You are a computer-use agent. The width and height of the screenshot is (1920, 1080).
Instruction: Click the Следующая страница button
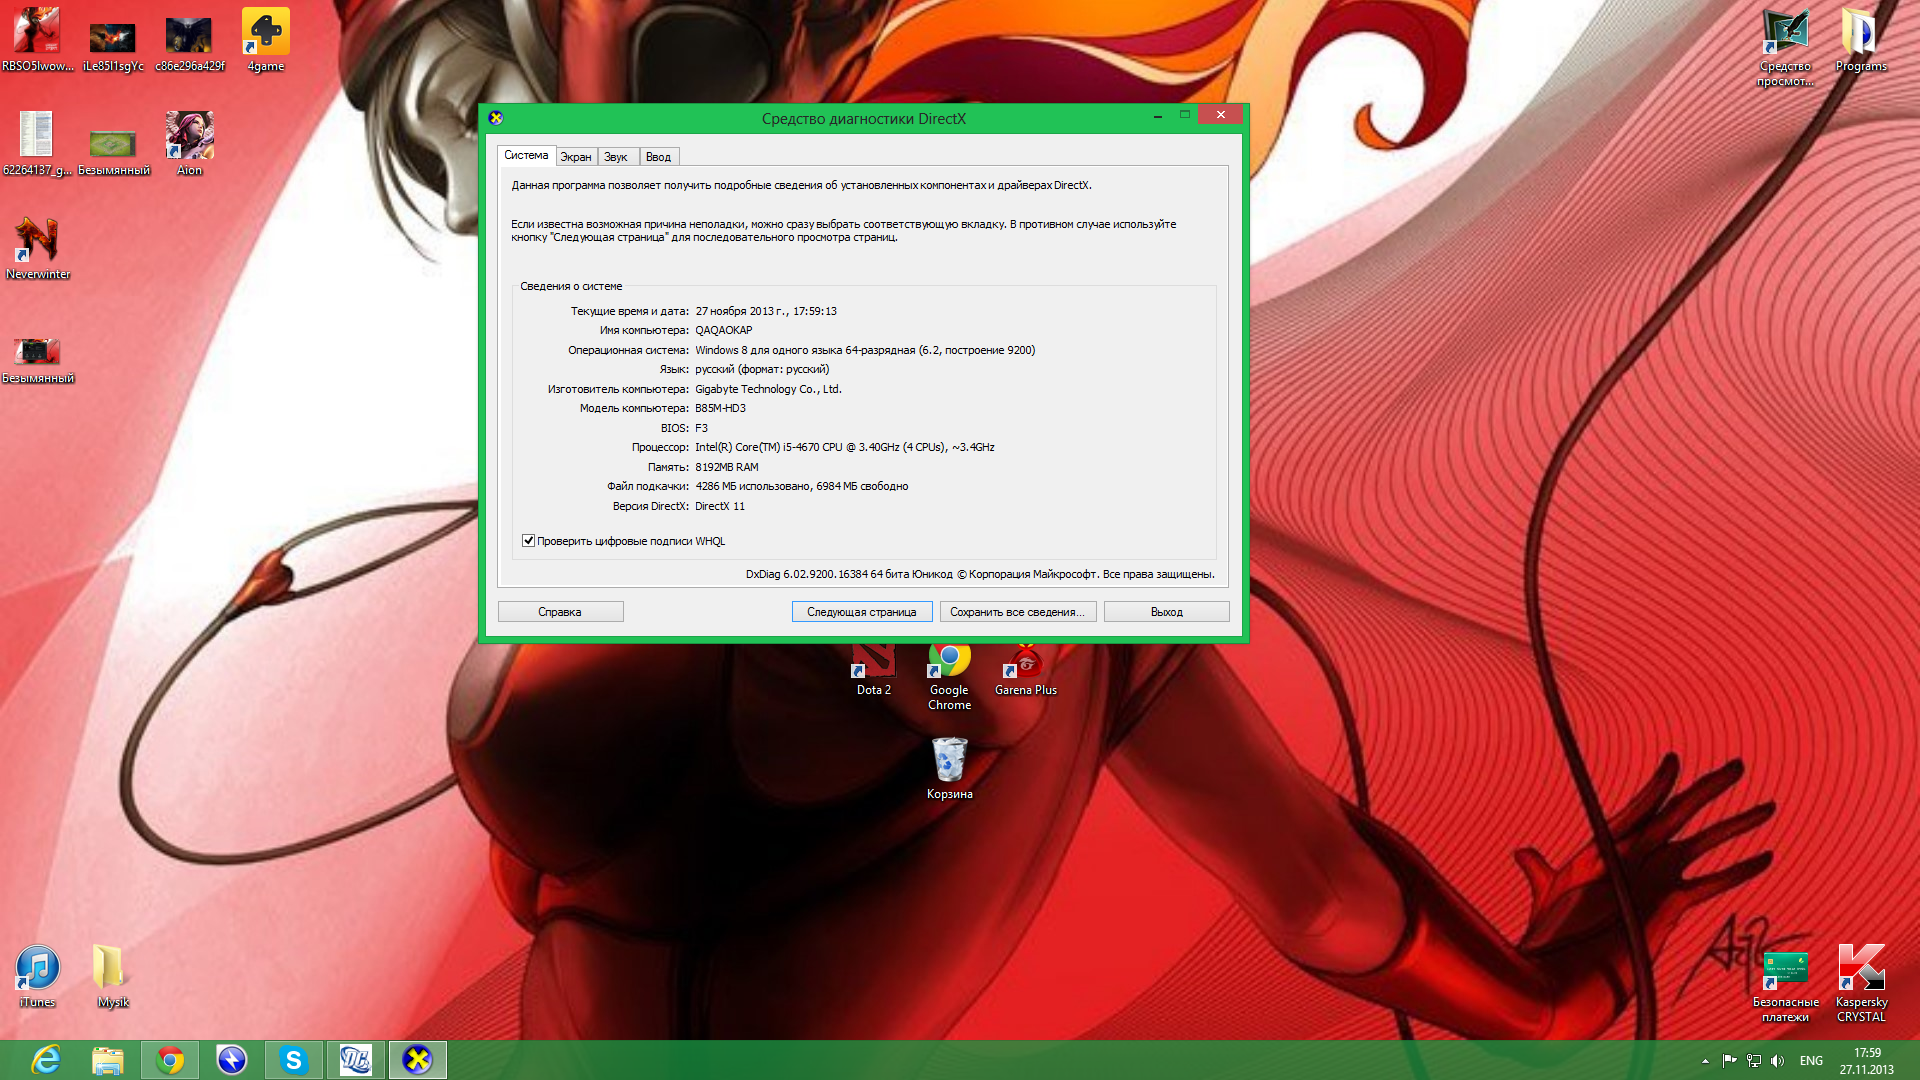click(861, 612)
